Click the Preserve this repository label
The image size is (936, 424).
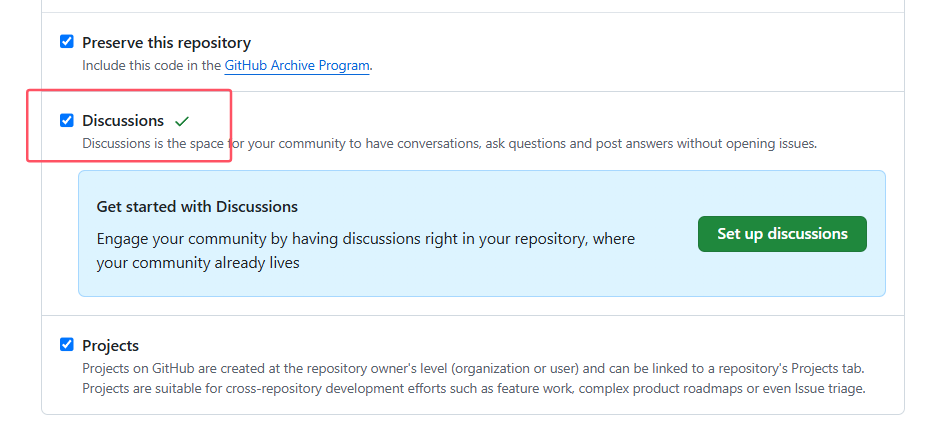pyautogui.click(x=166, y=43)
